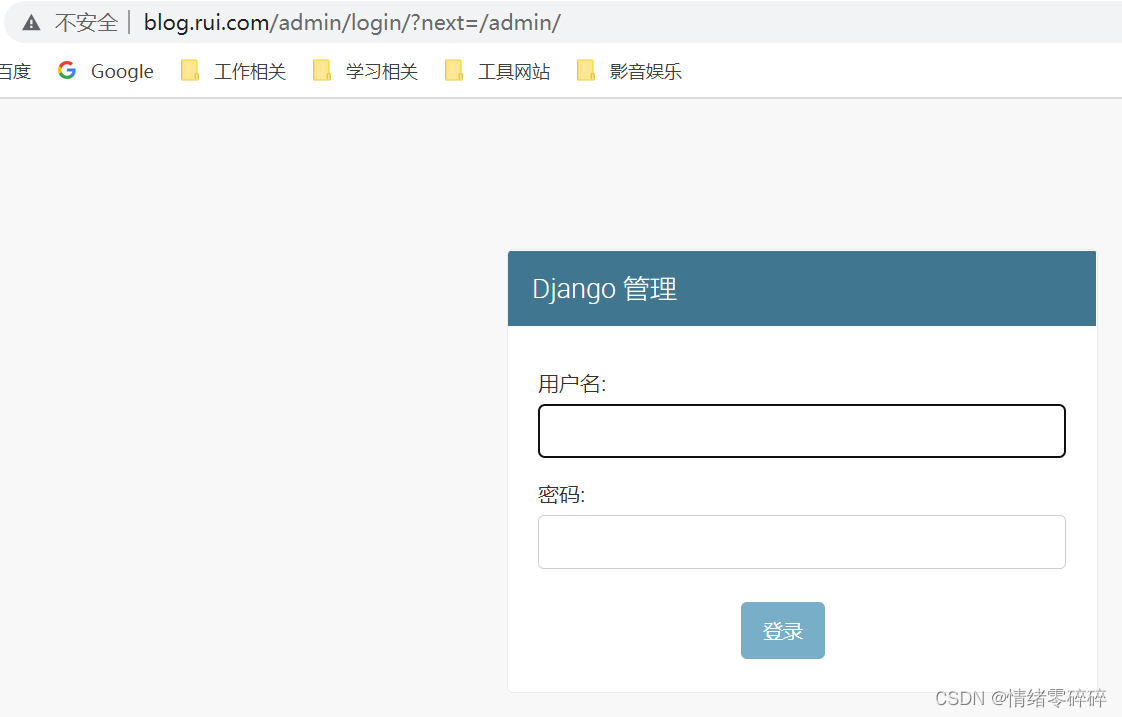
Task: Click the Google logo bookmark icon
Action: (67, 70)
